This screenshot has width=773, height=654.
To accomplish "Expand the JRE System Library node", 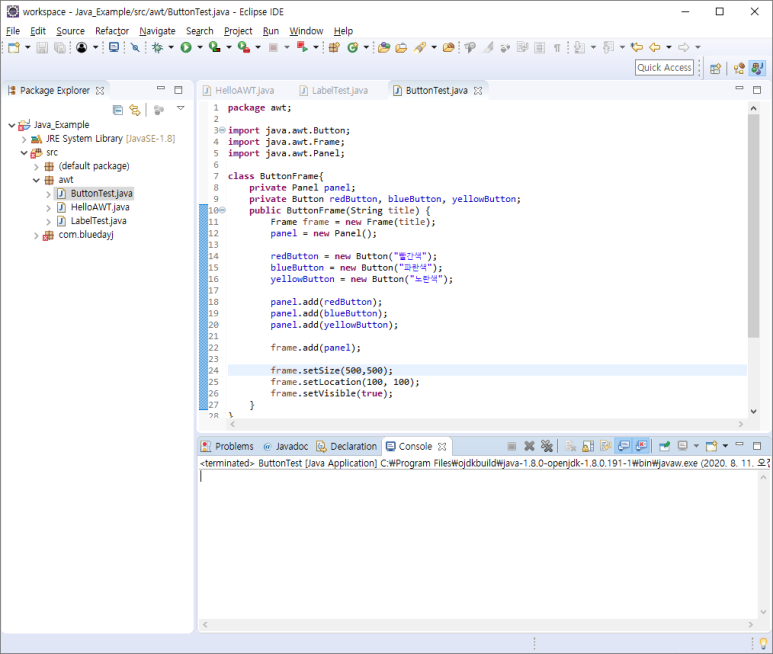I will point(24,139).
